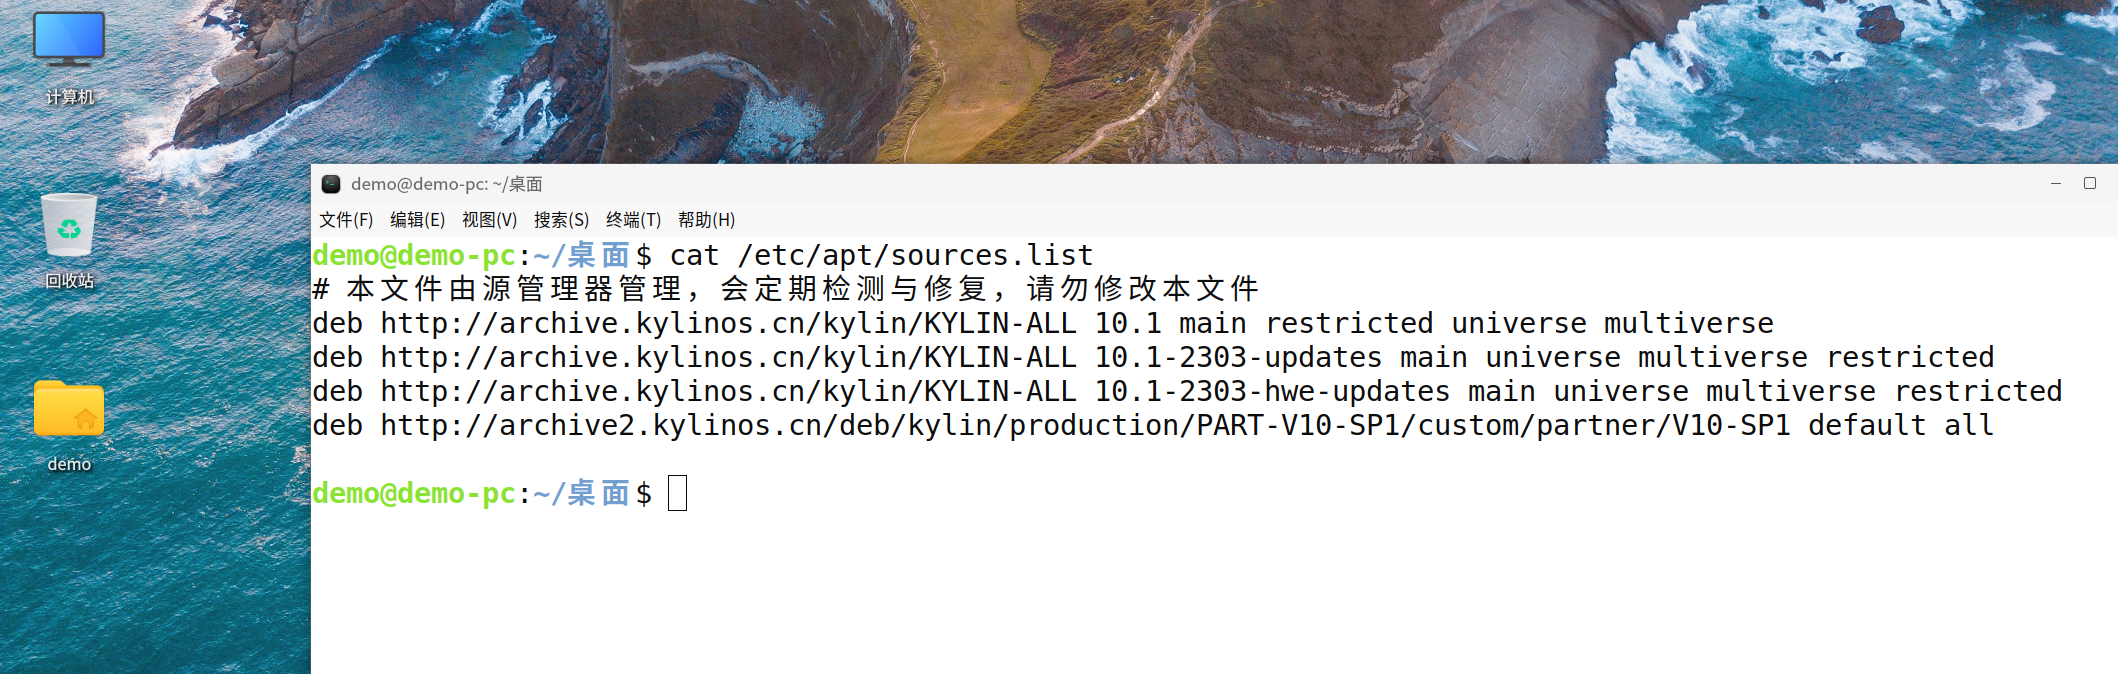
Task: Click the terminal title bar text
Action: (447, 184)
